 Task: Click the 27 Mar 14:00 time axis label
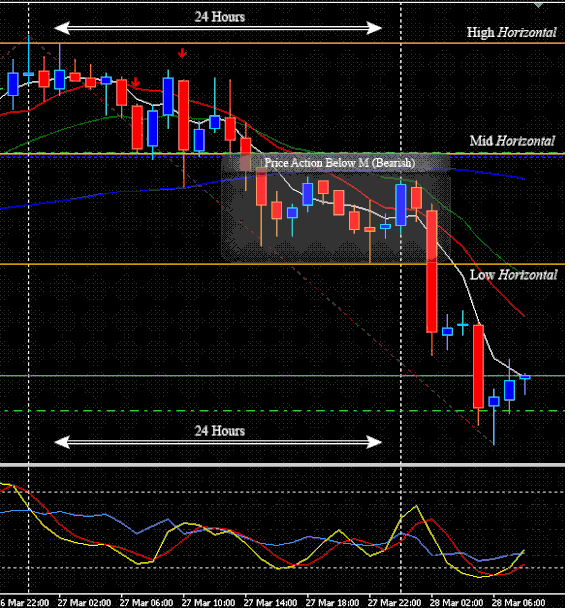(x=270, y=603)
